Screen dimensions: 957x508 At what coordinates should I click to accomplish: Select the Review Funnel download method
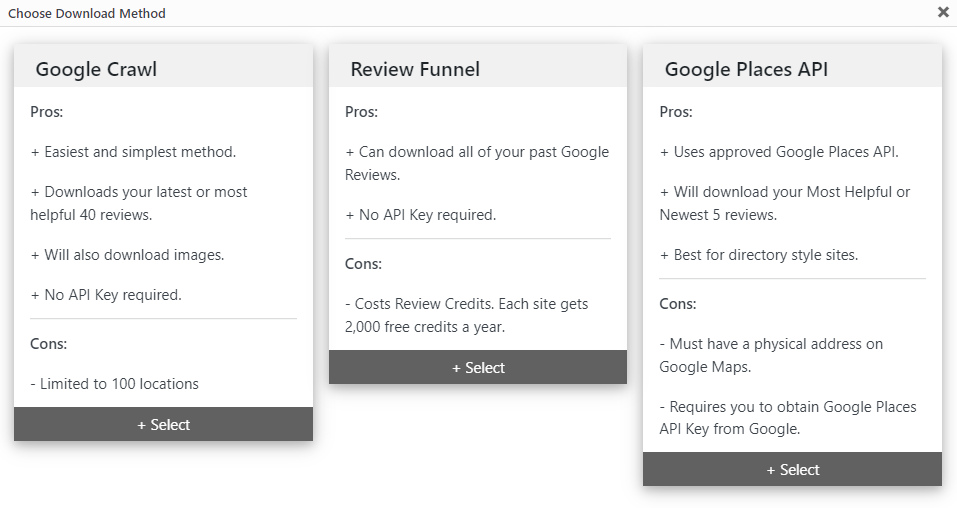[478, 368]
